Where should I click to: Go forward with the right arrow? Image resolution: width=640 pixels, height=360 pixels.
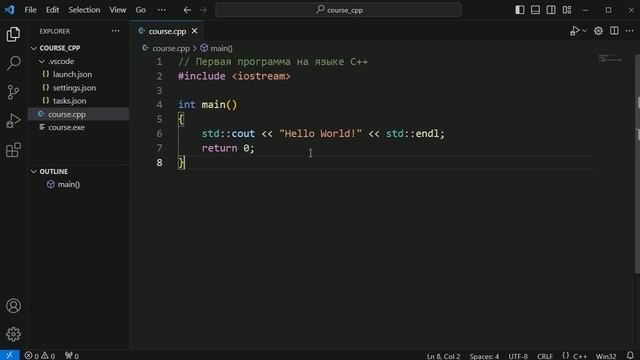[x=203, y=10]
